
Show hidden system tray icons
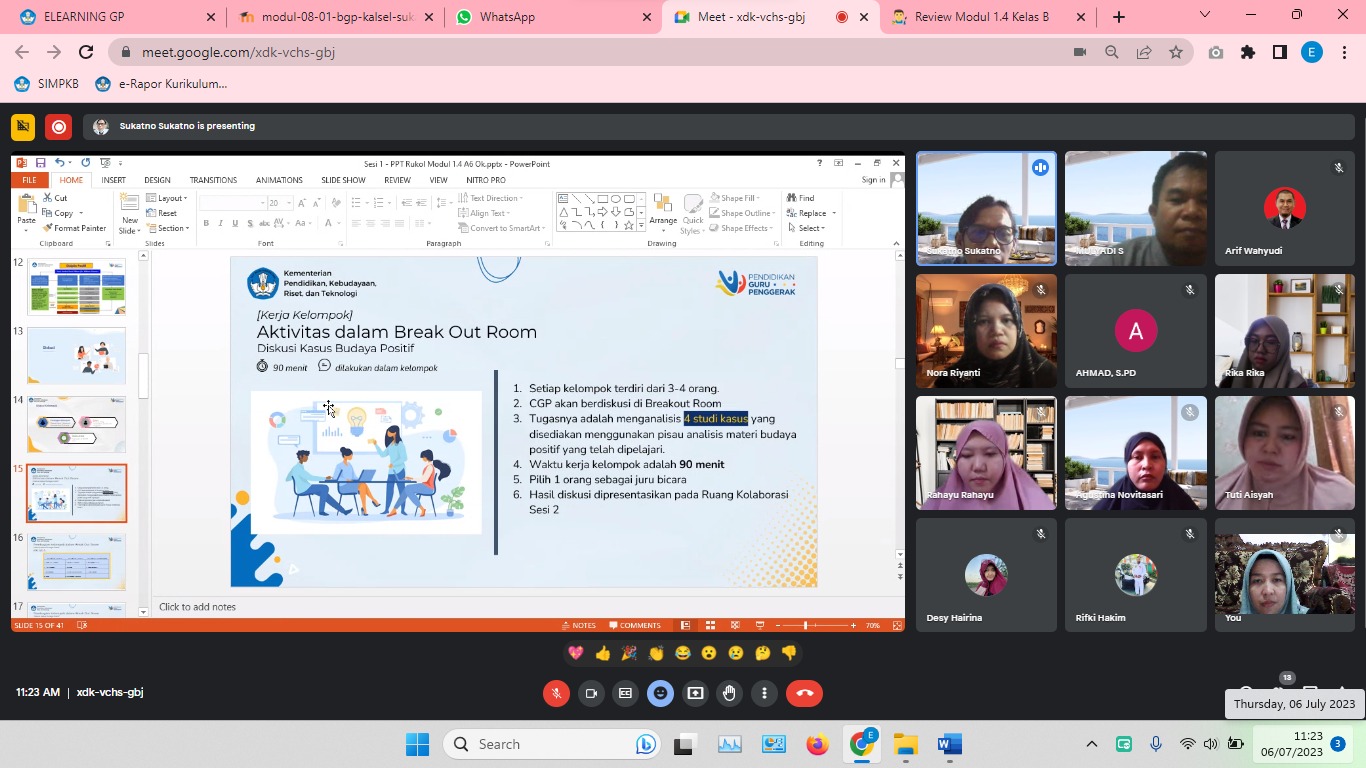pyautogui.click(x=1092, y=744)
